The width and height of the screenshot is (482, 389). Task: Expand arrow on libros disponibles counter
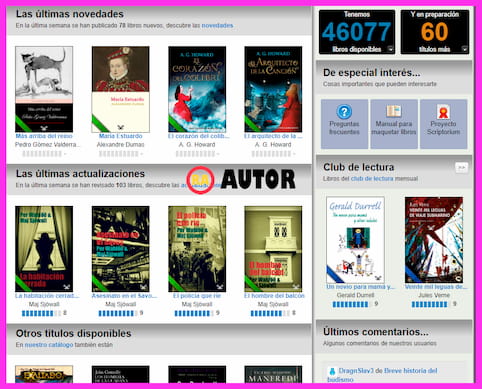click(390, 49)
